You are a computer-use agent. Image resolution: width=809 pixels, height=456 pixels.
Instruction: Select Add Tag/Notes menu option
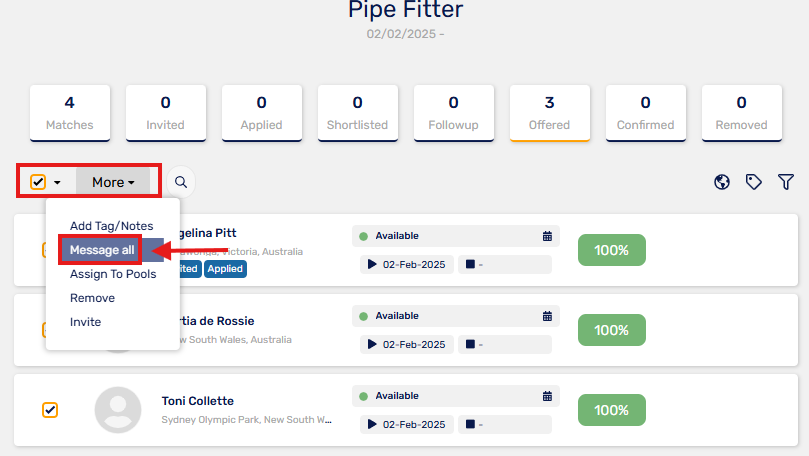pyautogui.click(x=111, y=226)
